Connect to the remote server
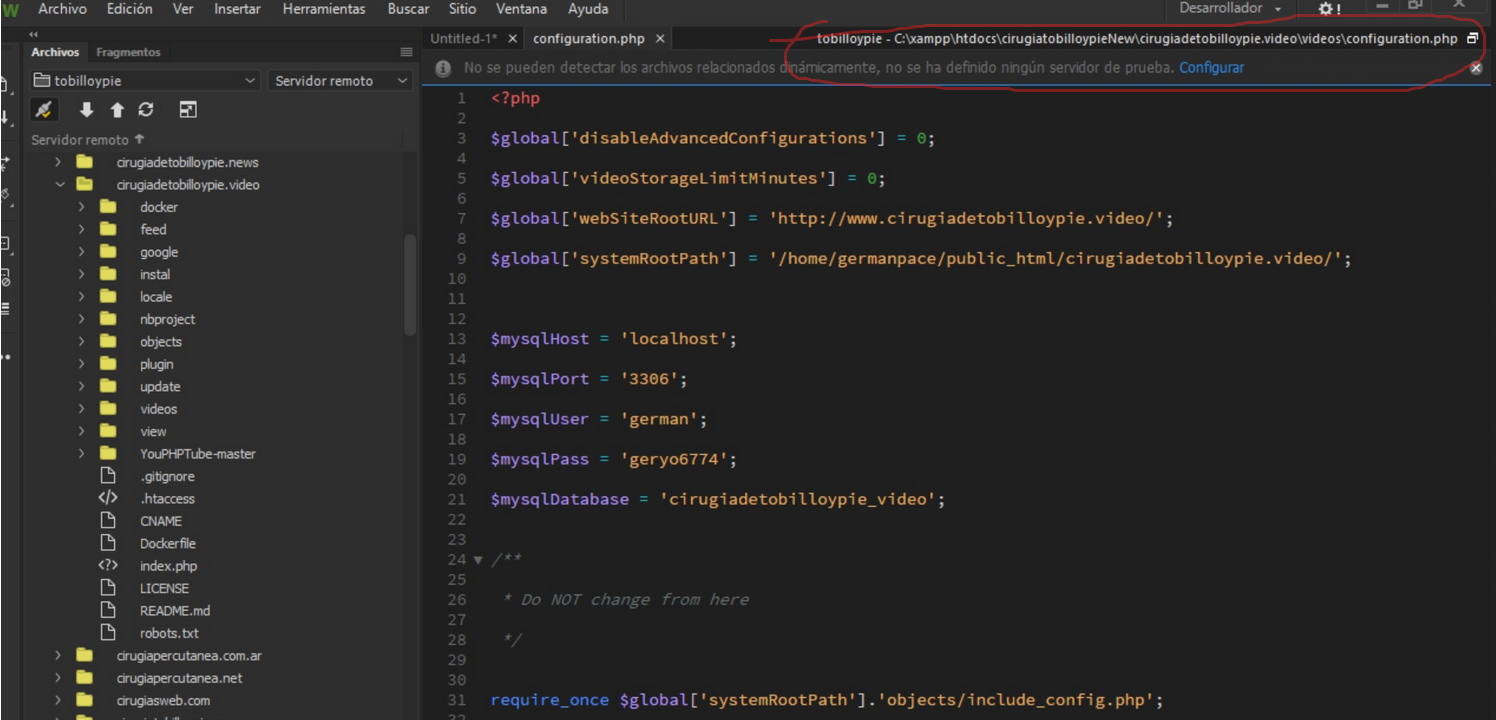1496x720 pixels. (x=45, y=109)
